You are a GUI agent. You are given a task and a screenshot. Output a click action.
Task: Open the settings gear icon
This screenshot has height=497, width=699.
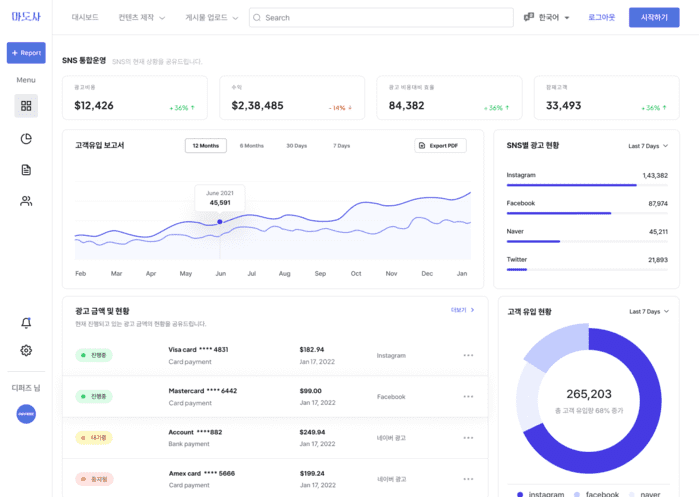(x=26, y=351)
